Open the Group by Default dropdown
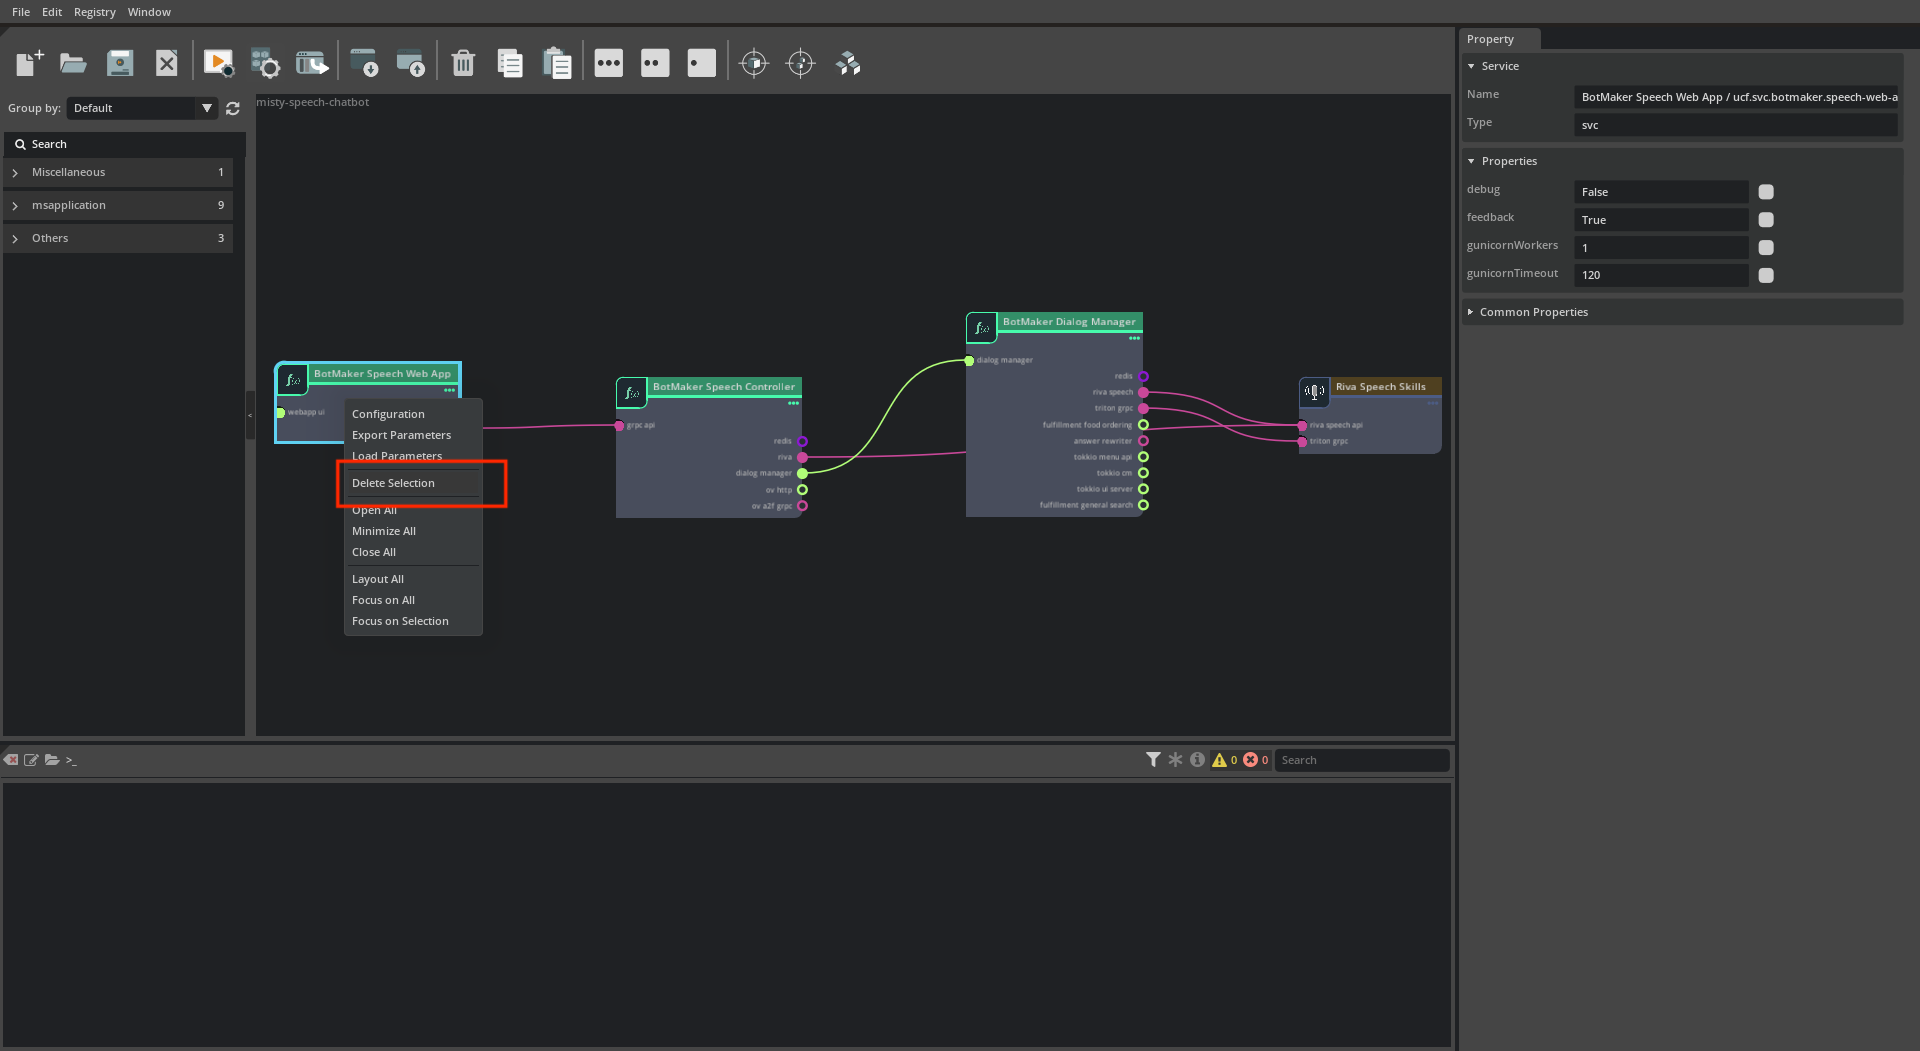 142,108
